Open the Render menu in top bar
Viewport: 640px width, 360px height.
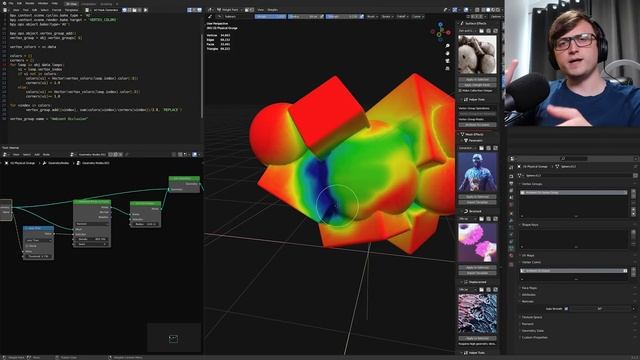pos(30,3)
